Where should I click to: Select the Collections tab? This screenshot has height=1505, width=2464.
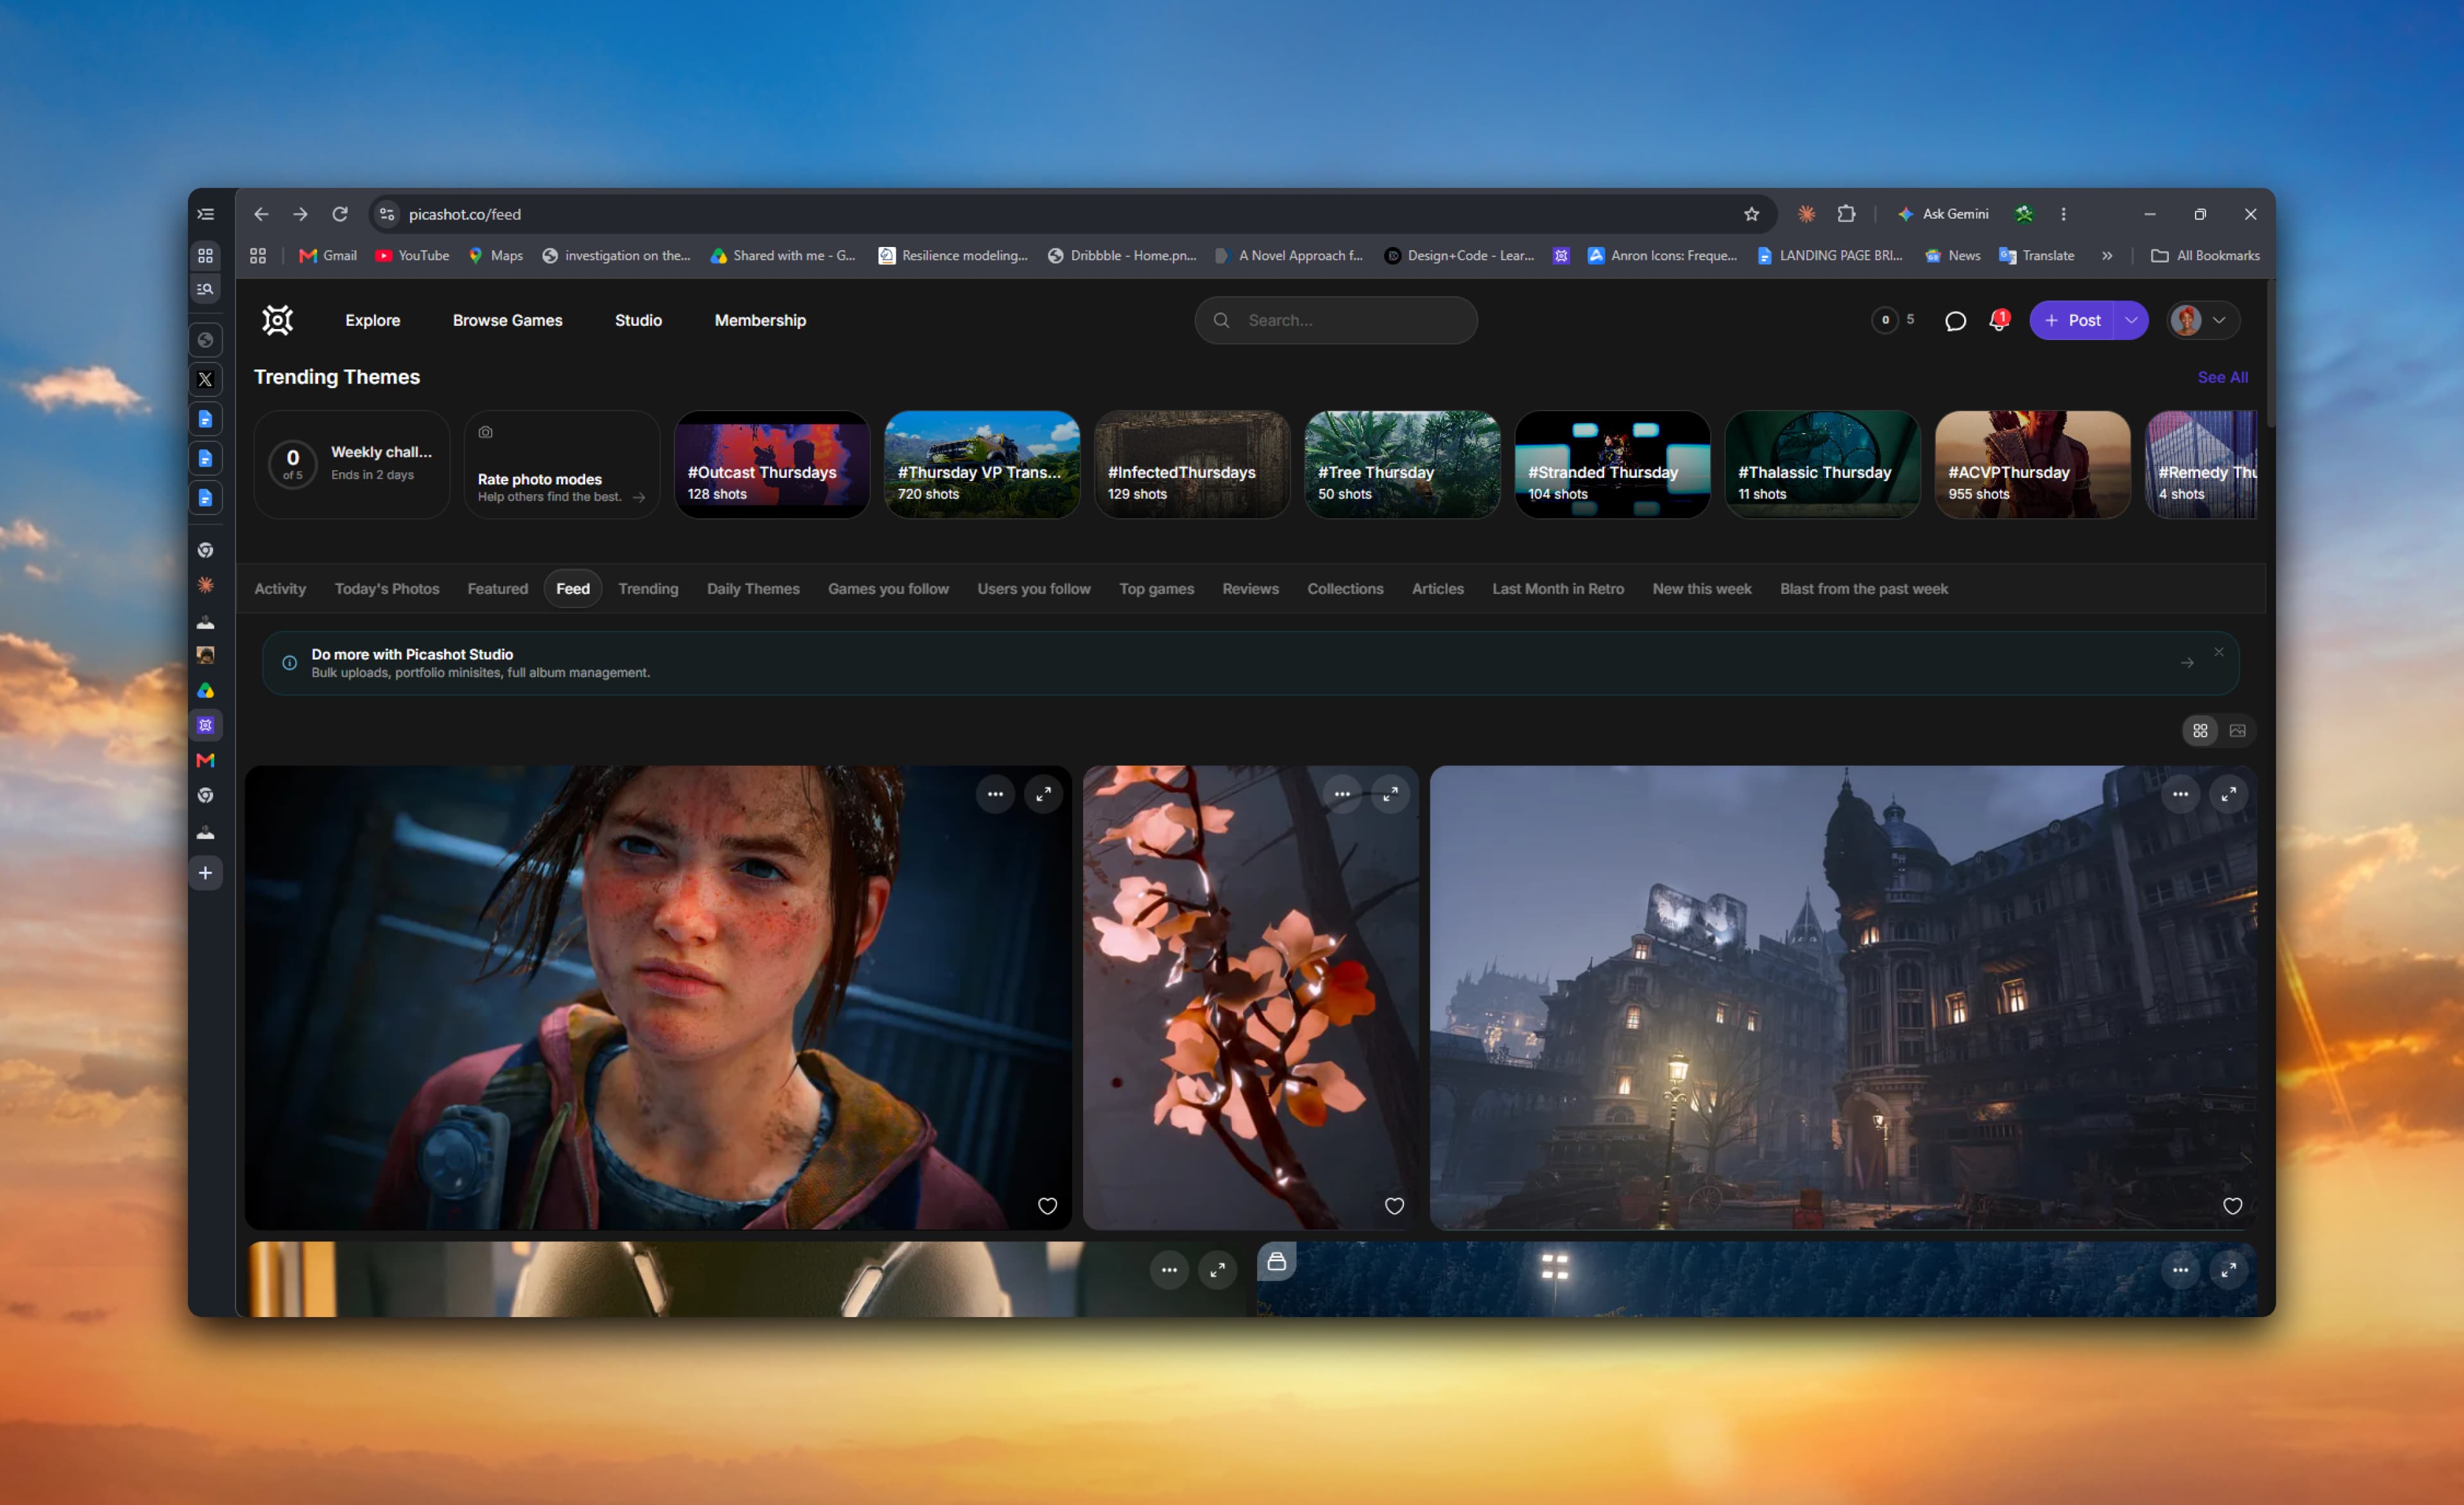pos(1345,589)
